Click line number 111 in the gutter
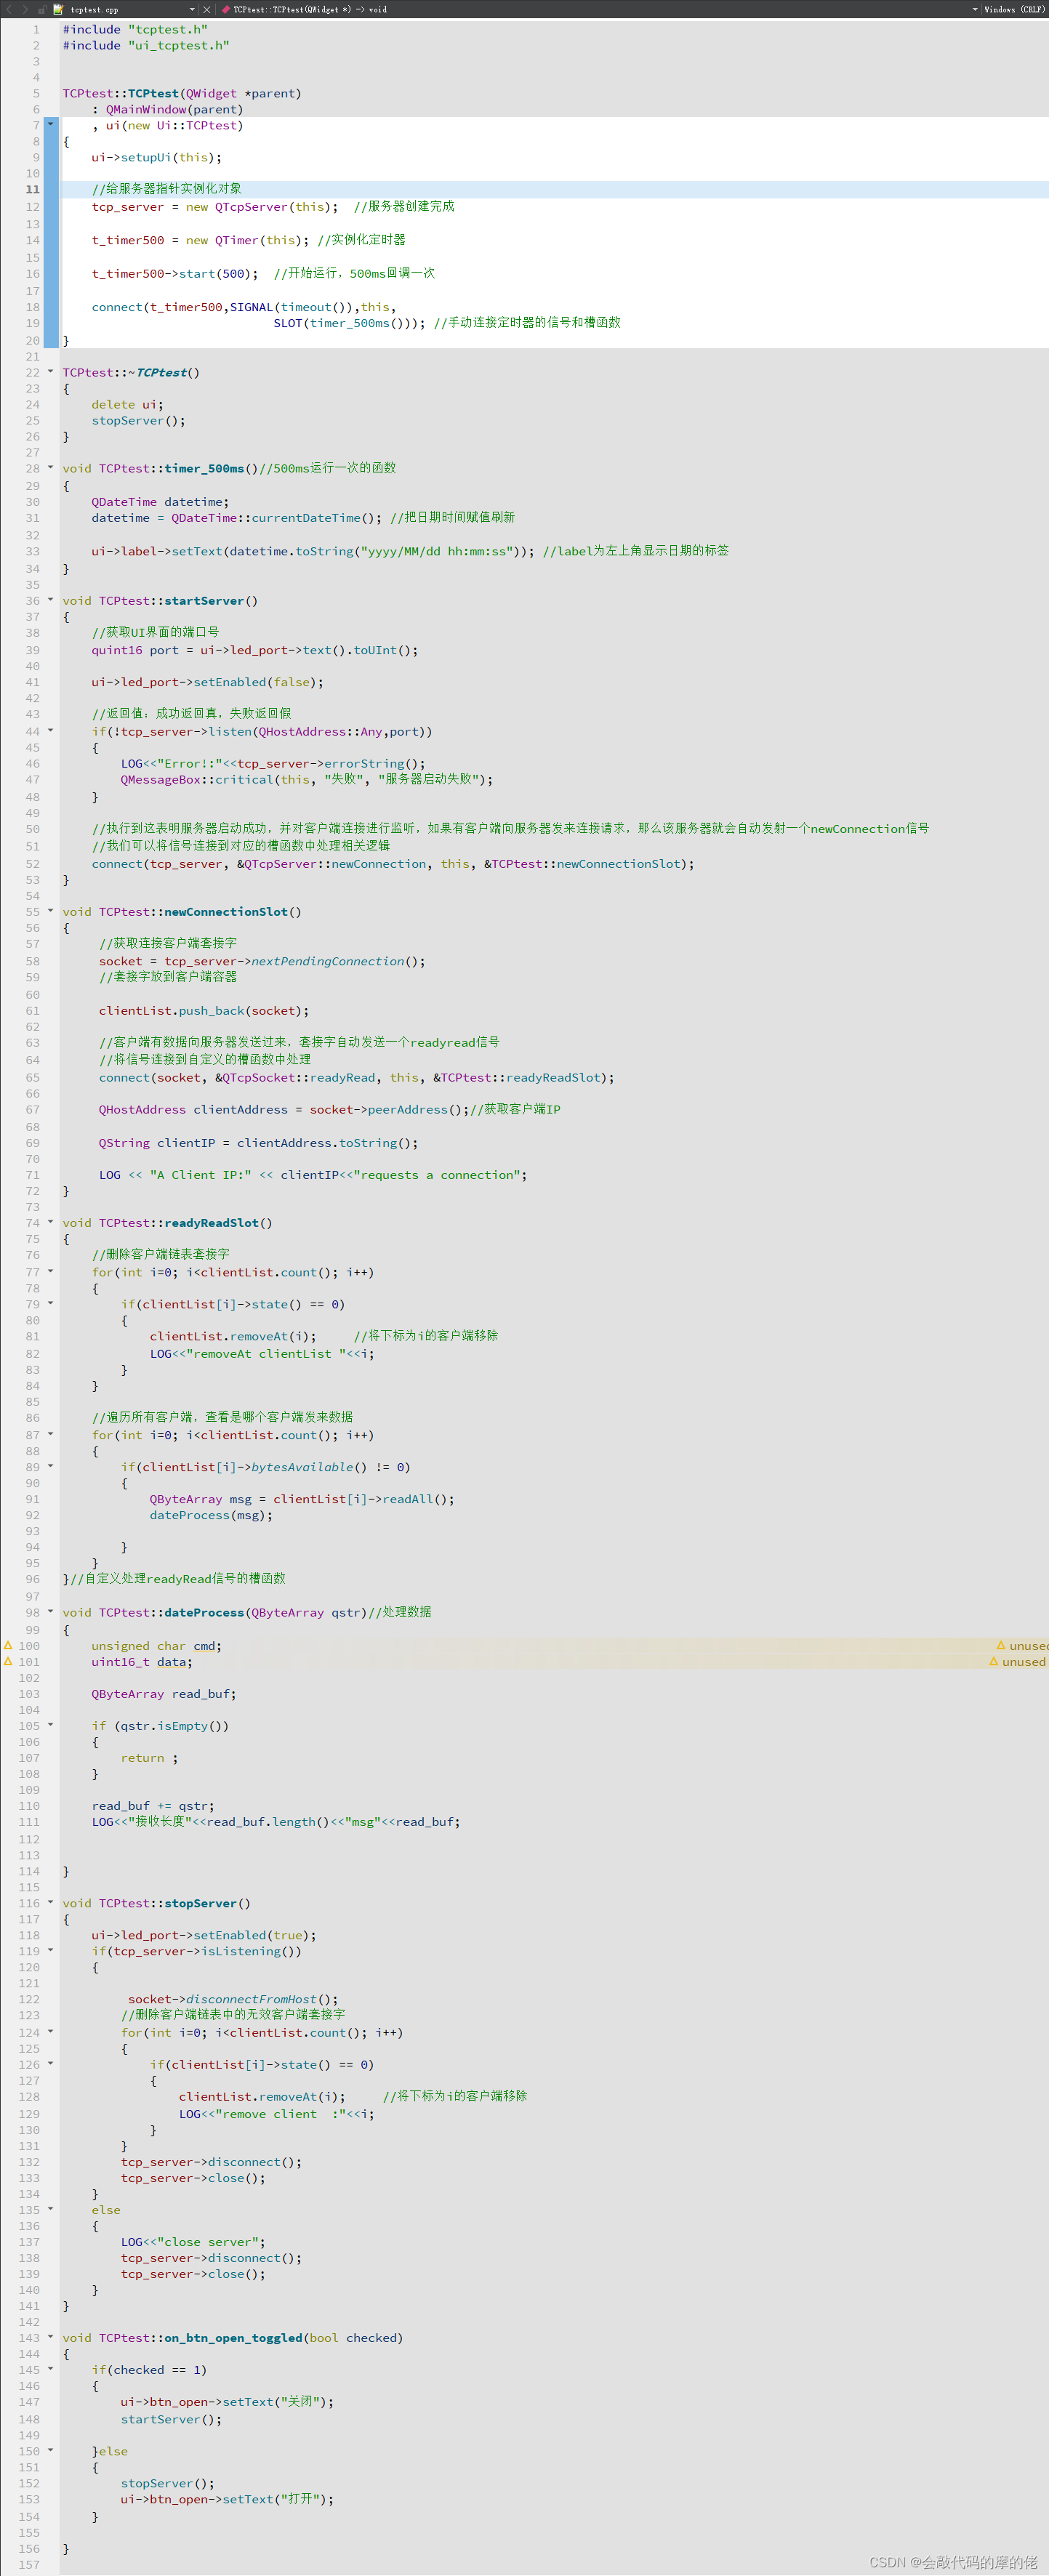The image size is (1049, 2576). tap(30, 1822)
